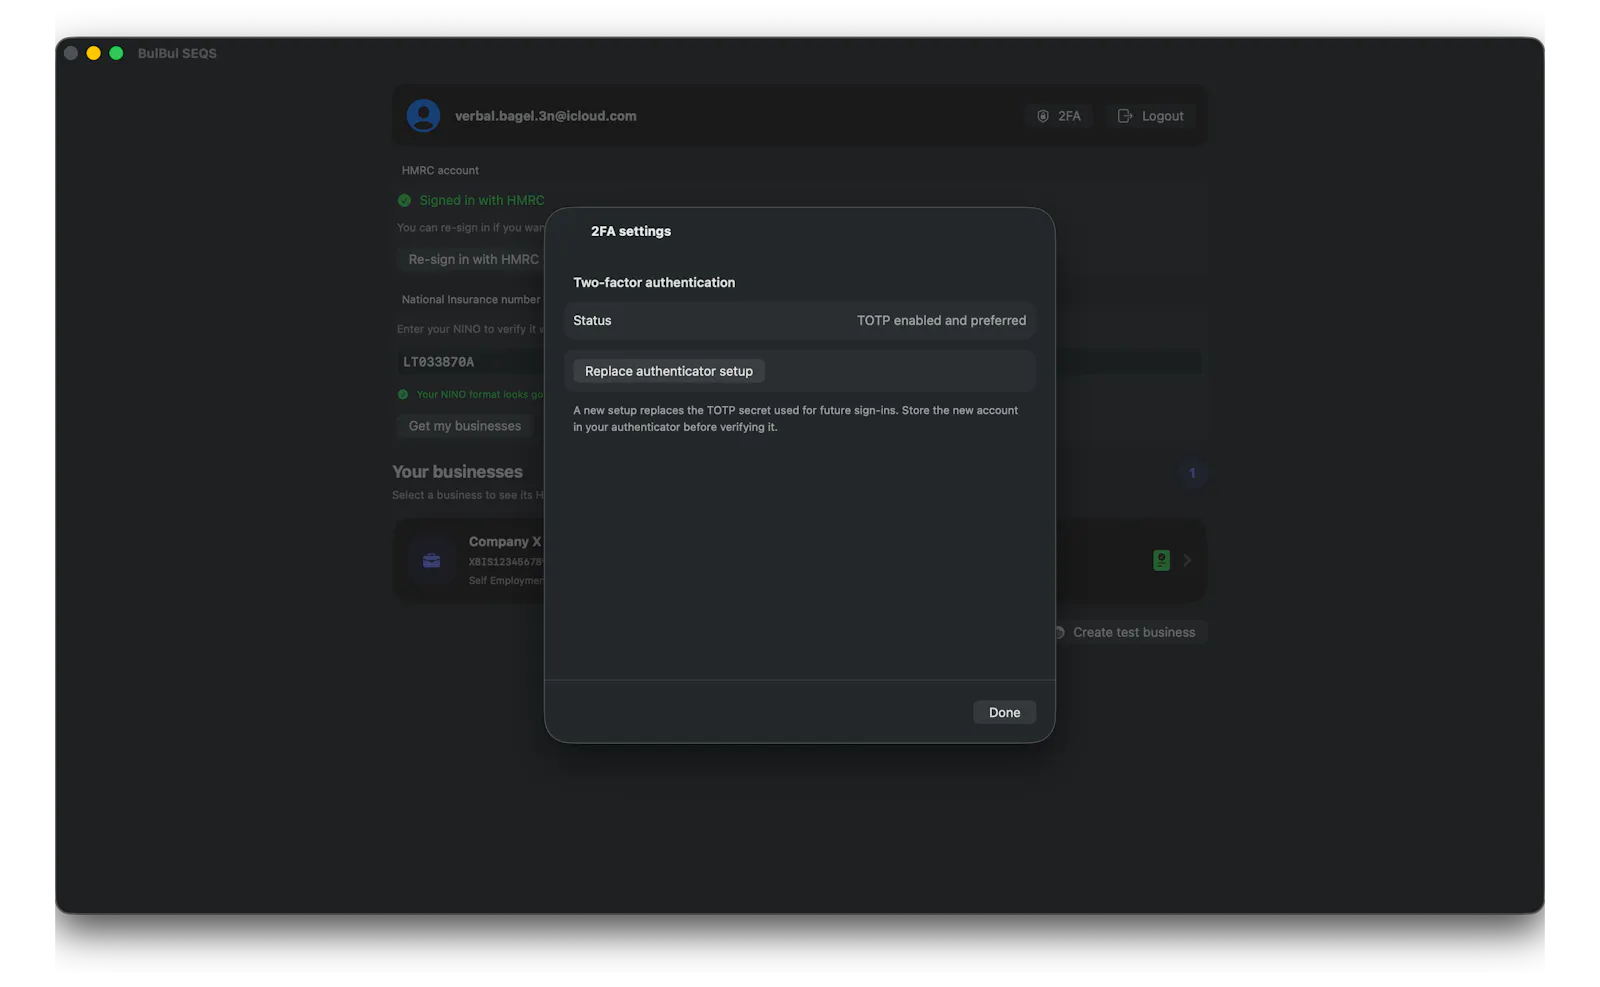Click Replace authenticator setup button
The image size is (1600, 987).
coord(669,371)
